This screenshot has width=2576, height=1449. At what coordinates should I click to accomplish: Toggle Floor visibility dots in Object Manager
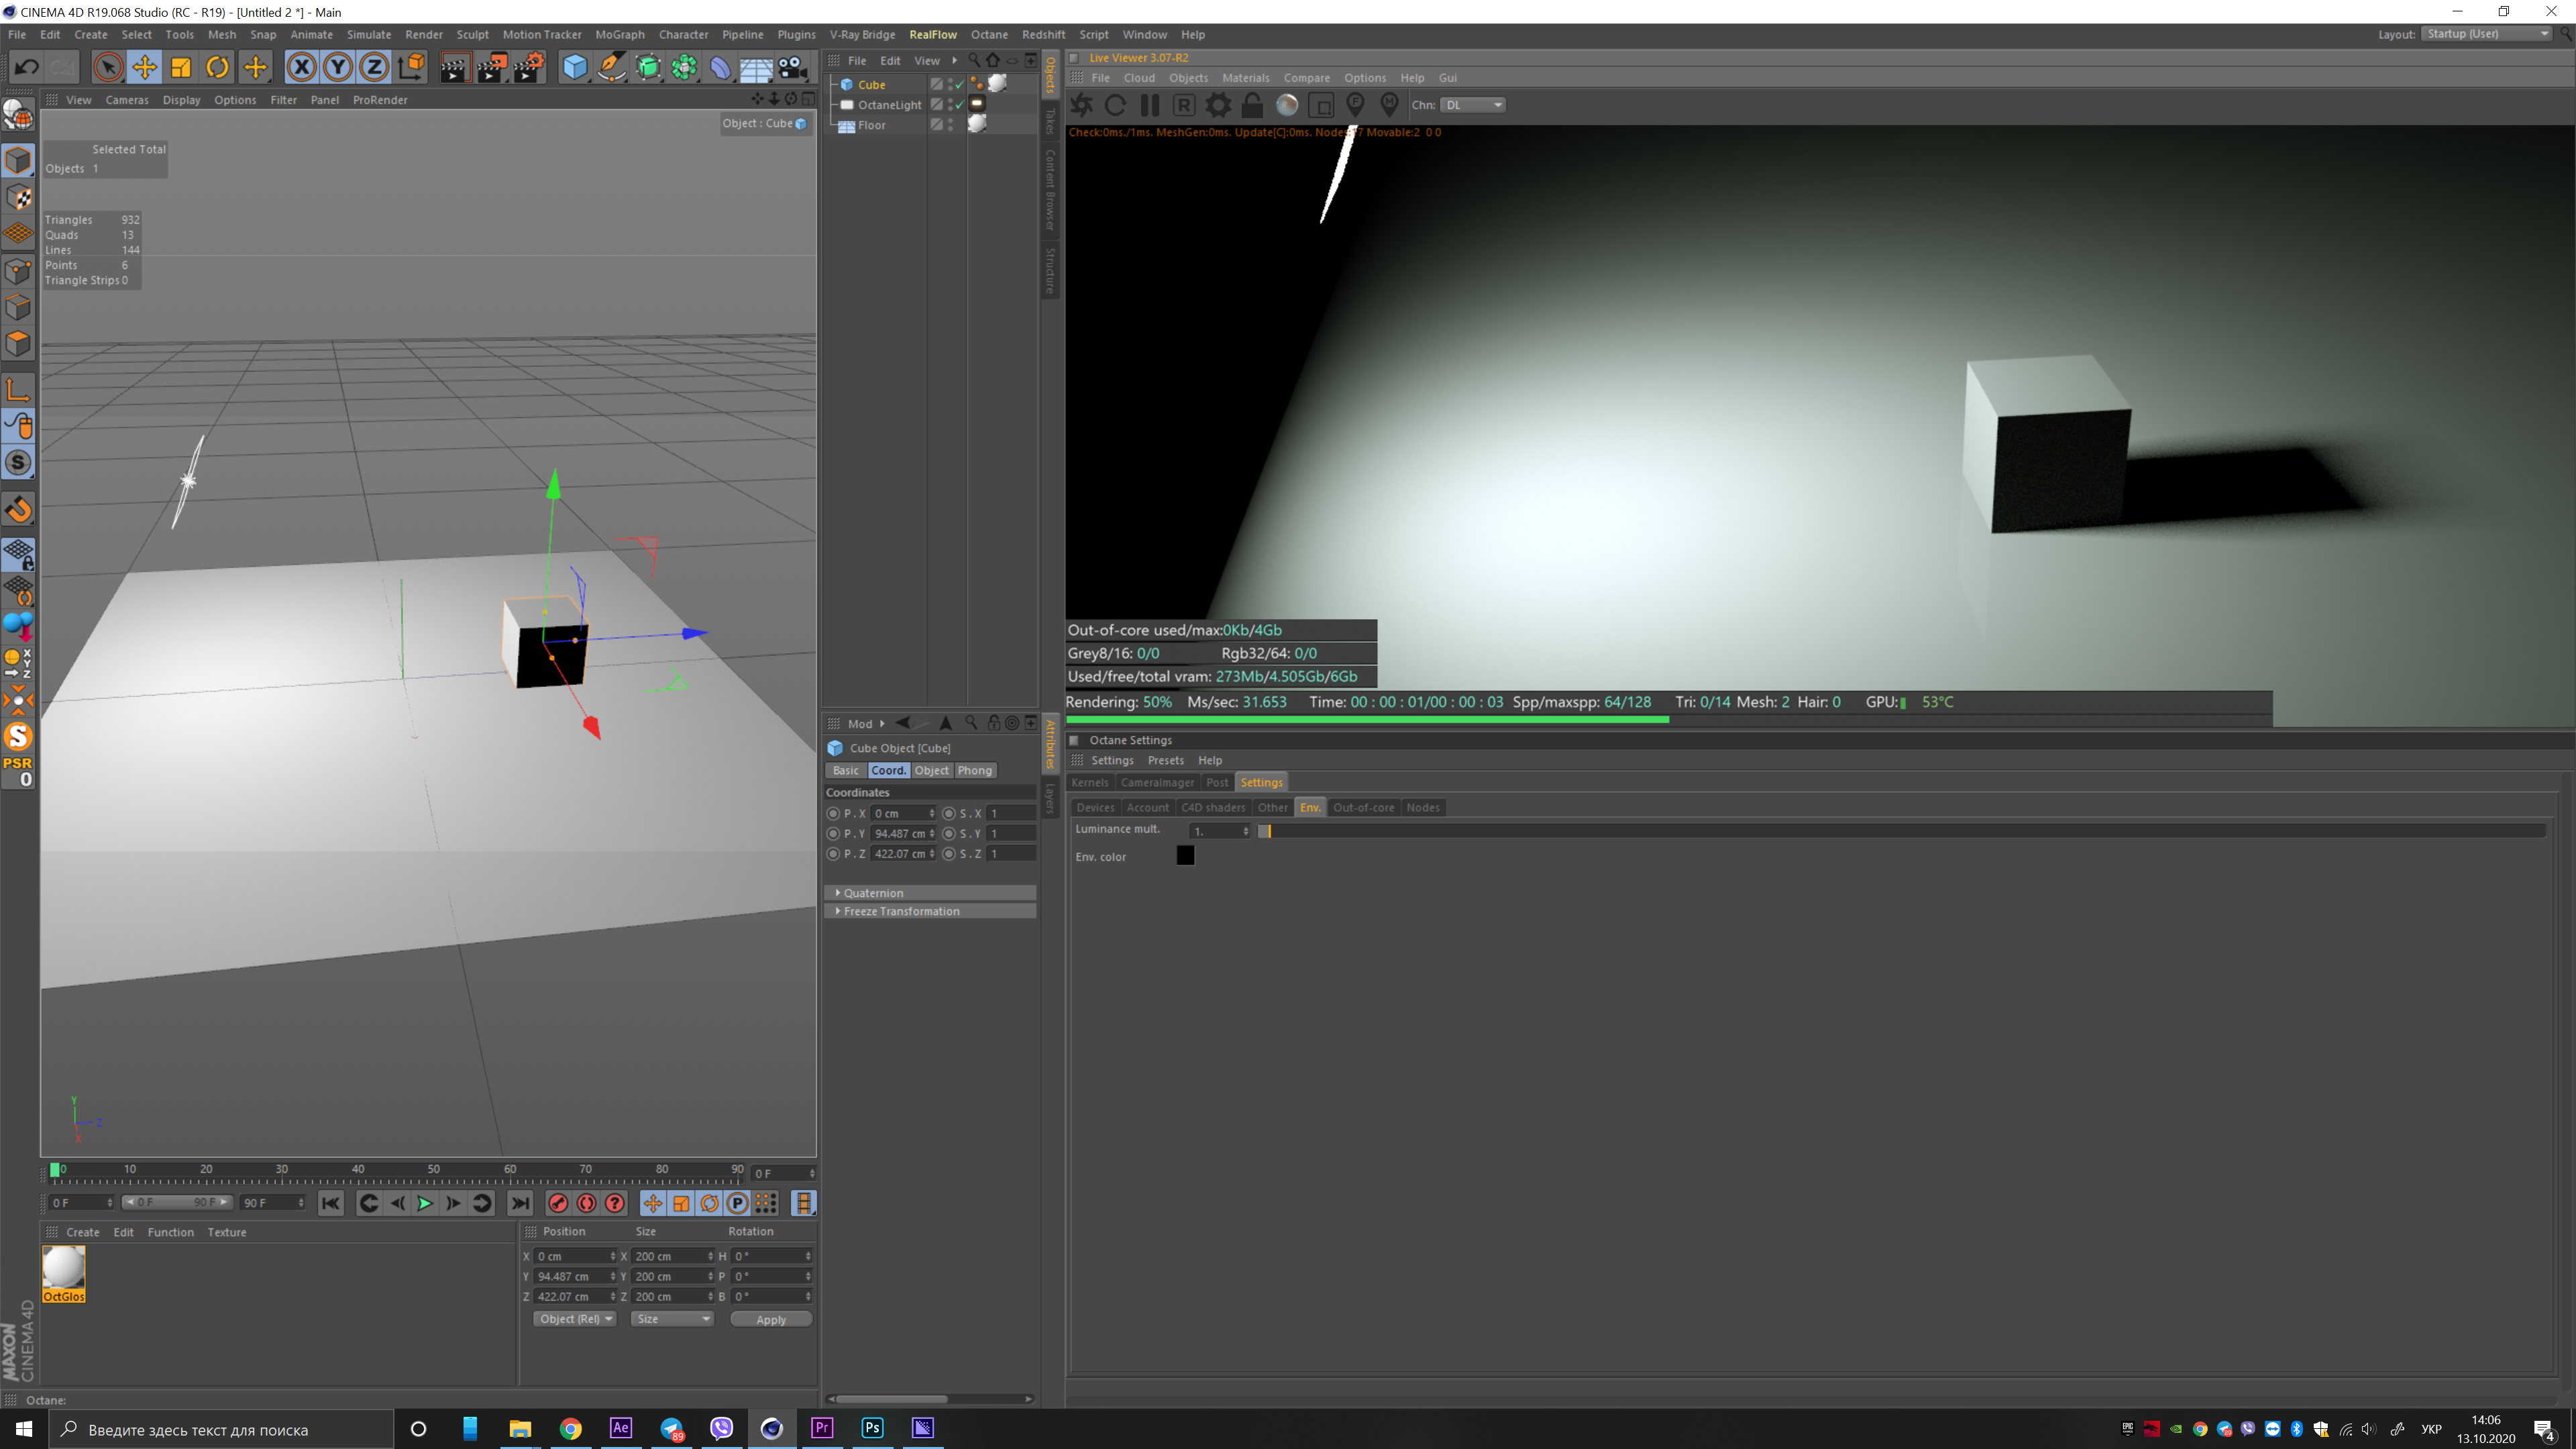pos(950,125)
